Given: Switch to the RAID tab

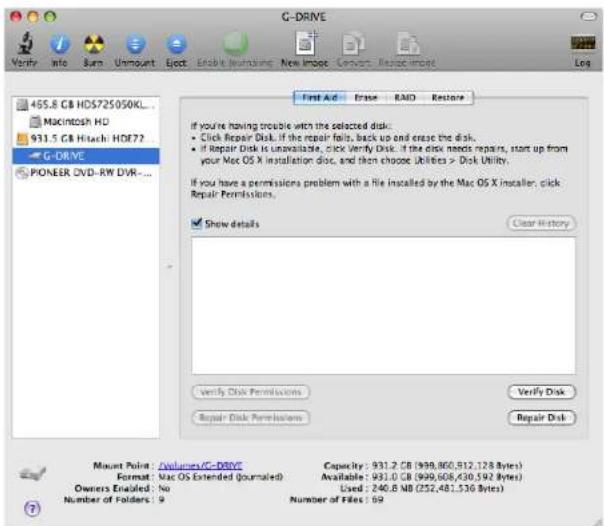Looking at the screenshot, I should 405,97.
